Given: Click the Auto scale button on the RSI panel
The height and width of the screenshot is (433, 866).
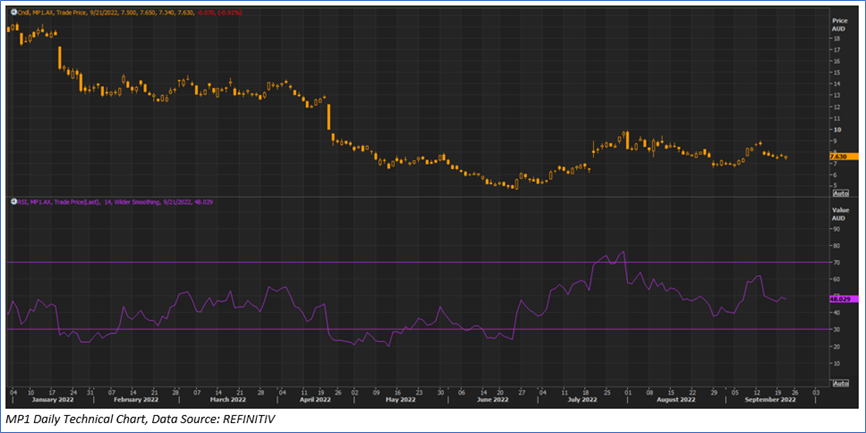Looking at the screenshot, I should tap(841, 383).
